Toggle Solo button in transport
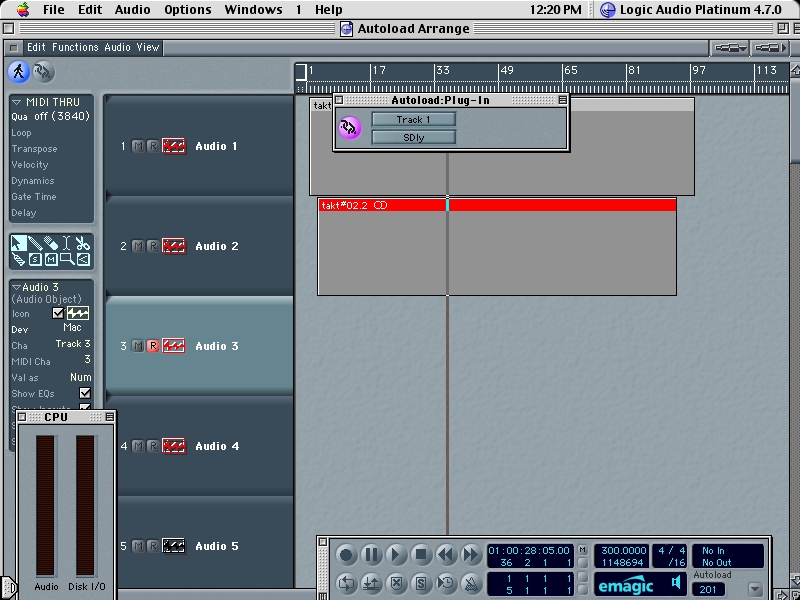This screenshot has height=600, width=800. coord(421,583)
